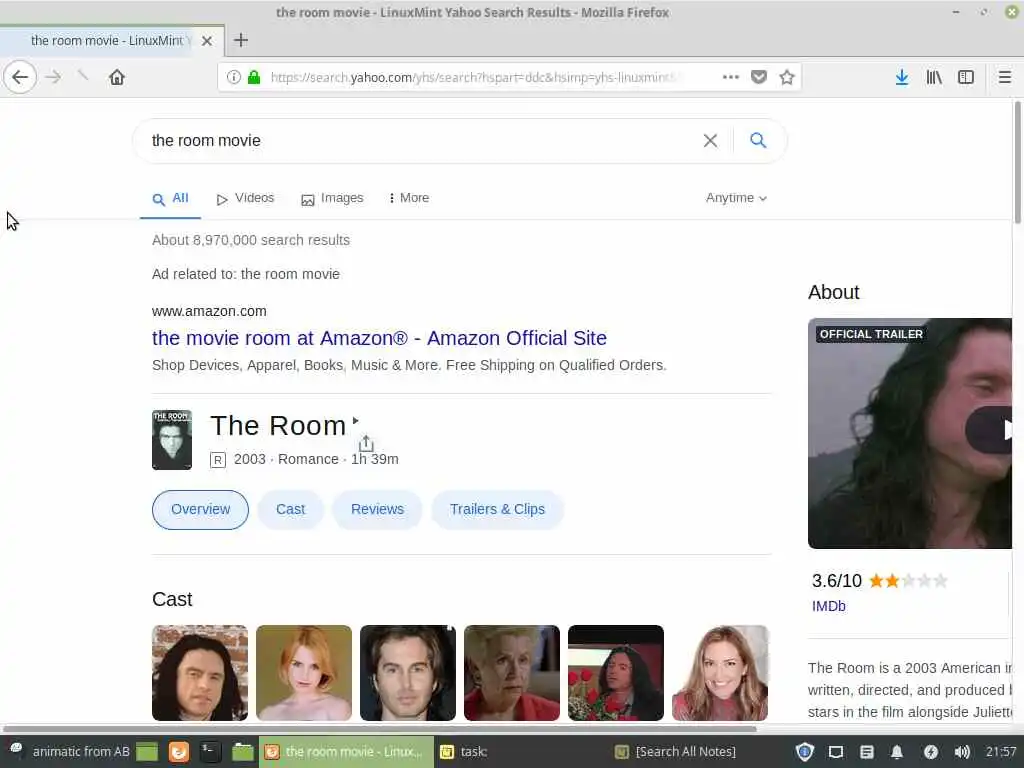Go back to the previous page
This screenshot has width=1024, height=768.
20,77
